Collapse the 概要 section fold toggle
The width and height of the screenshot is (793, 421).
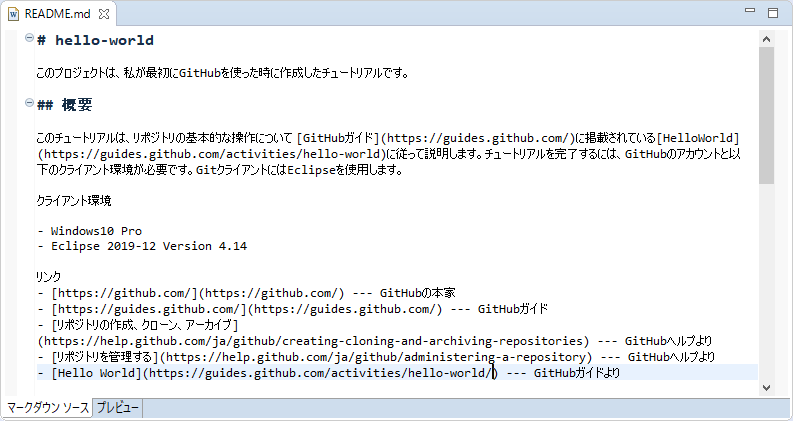point(29,103)
